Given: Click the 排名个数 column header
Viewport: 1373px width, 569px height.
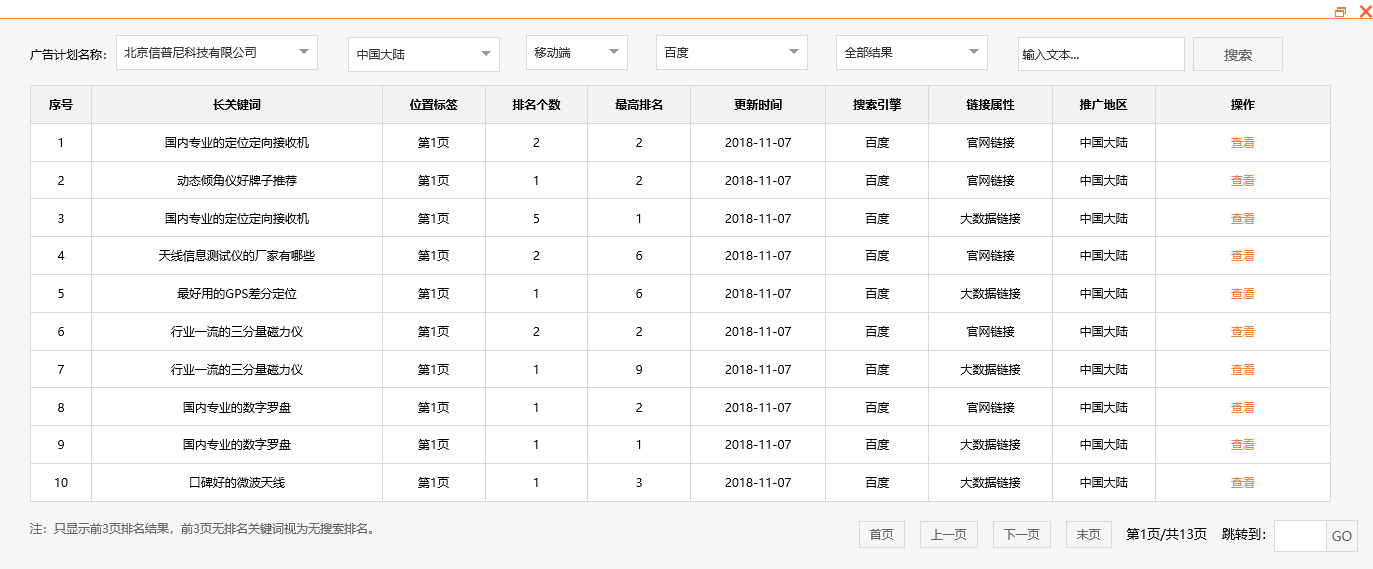Looking at the screenshot, I should [537, 105].
